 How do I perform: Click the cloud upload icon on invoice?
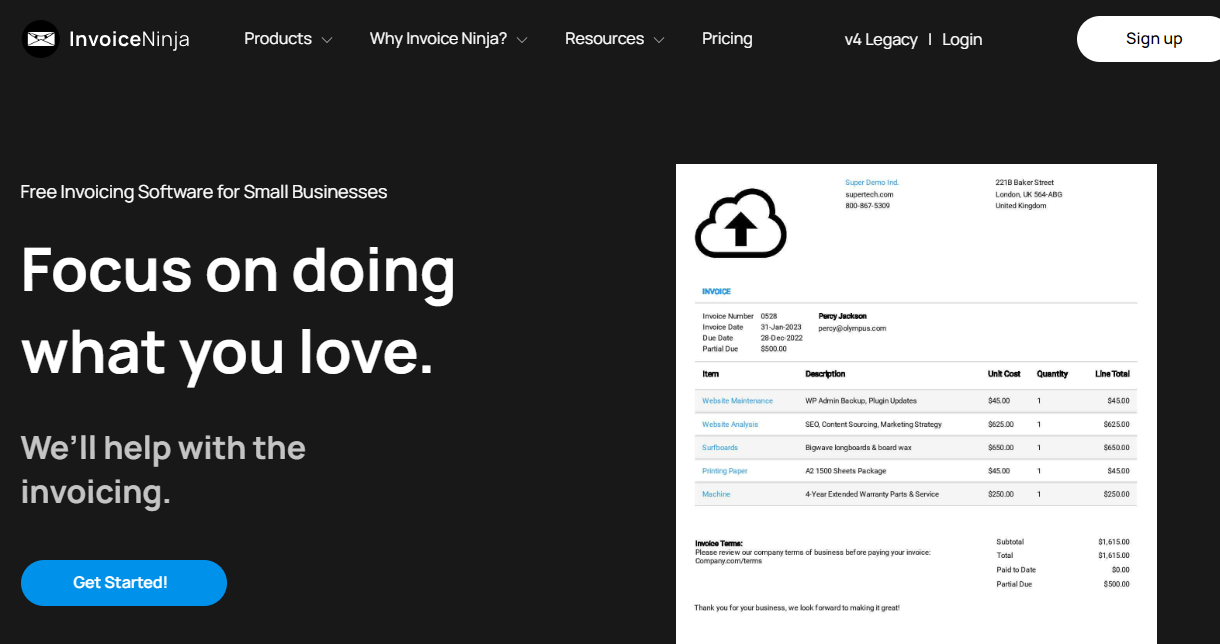741,224
